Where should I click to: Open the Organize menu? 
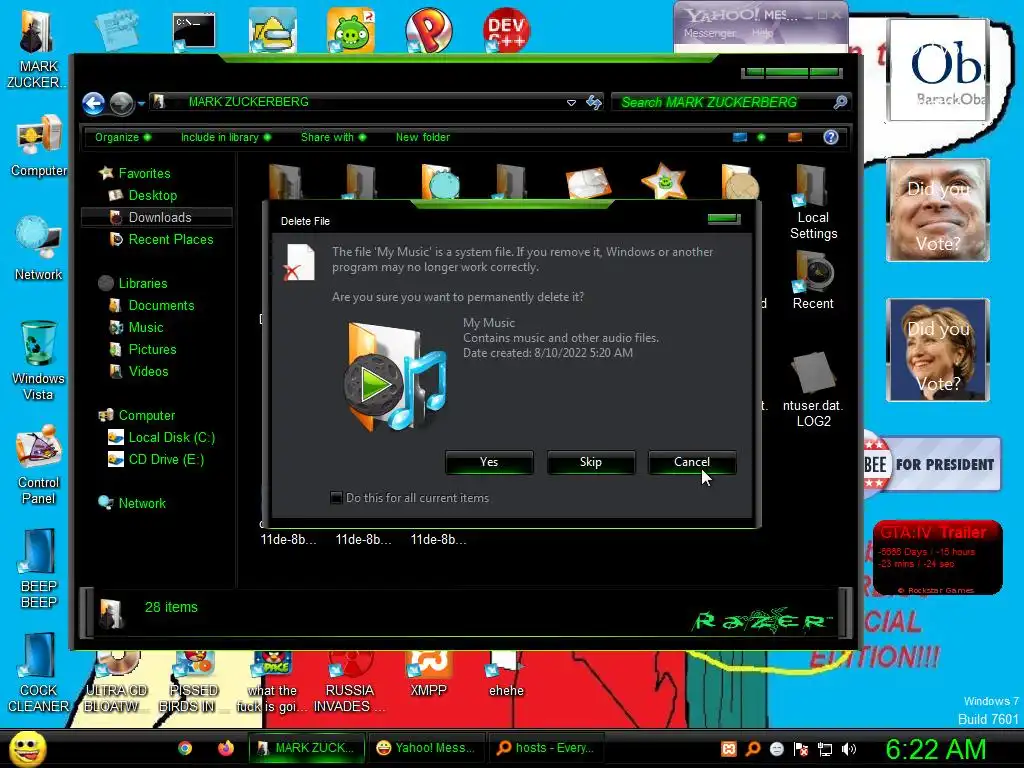click(x=123, y=137)
